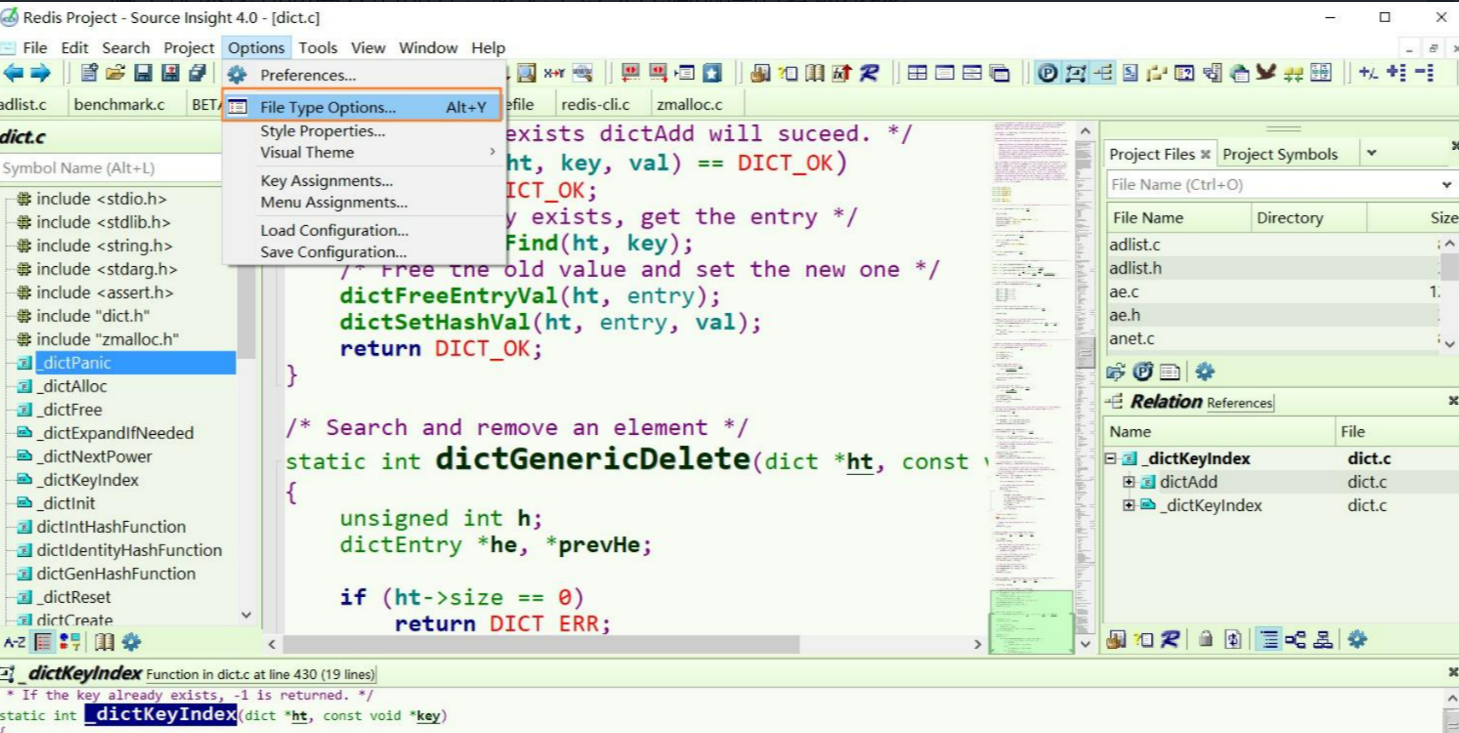Screen dimensions: 1459x733
Task: Toggle Relation panel outline view icon
Action: tap(1269, 639)
